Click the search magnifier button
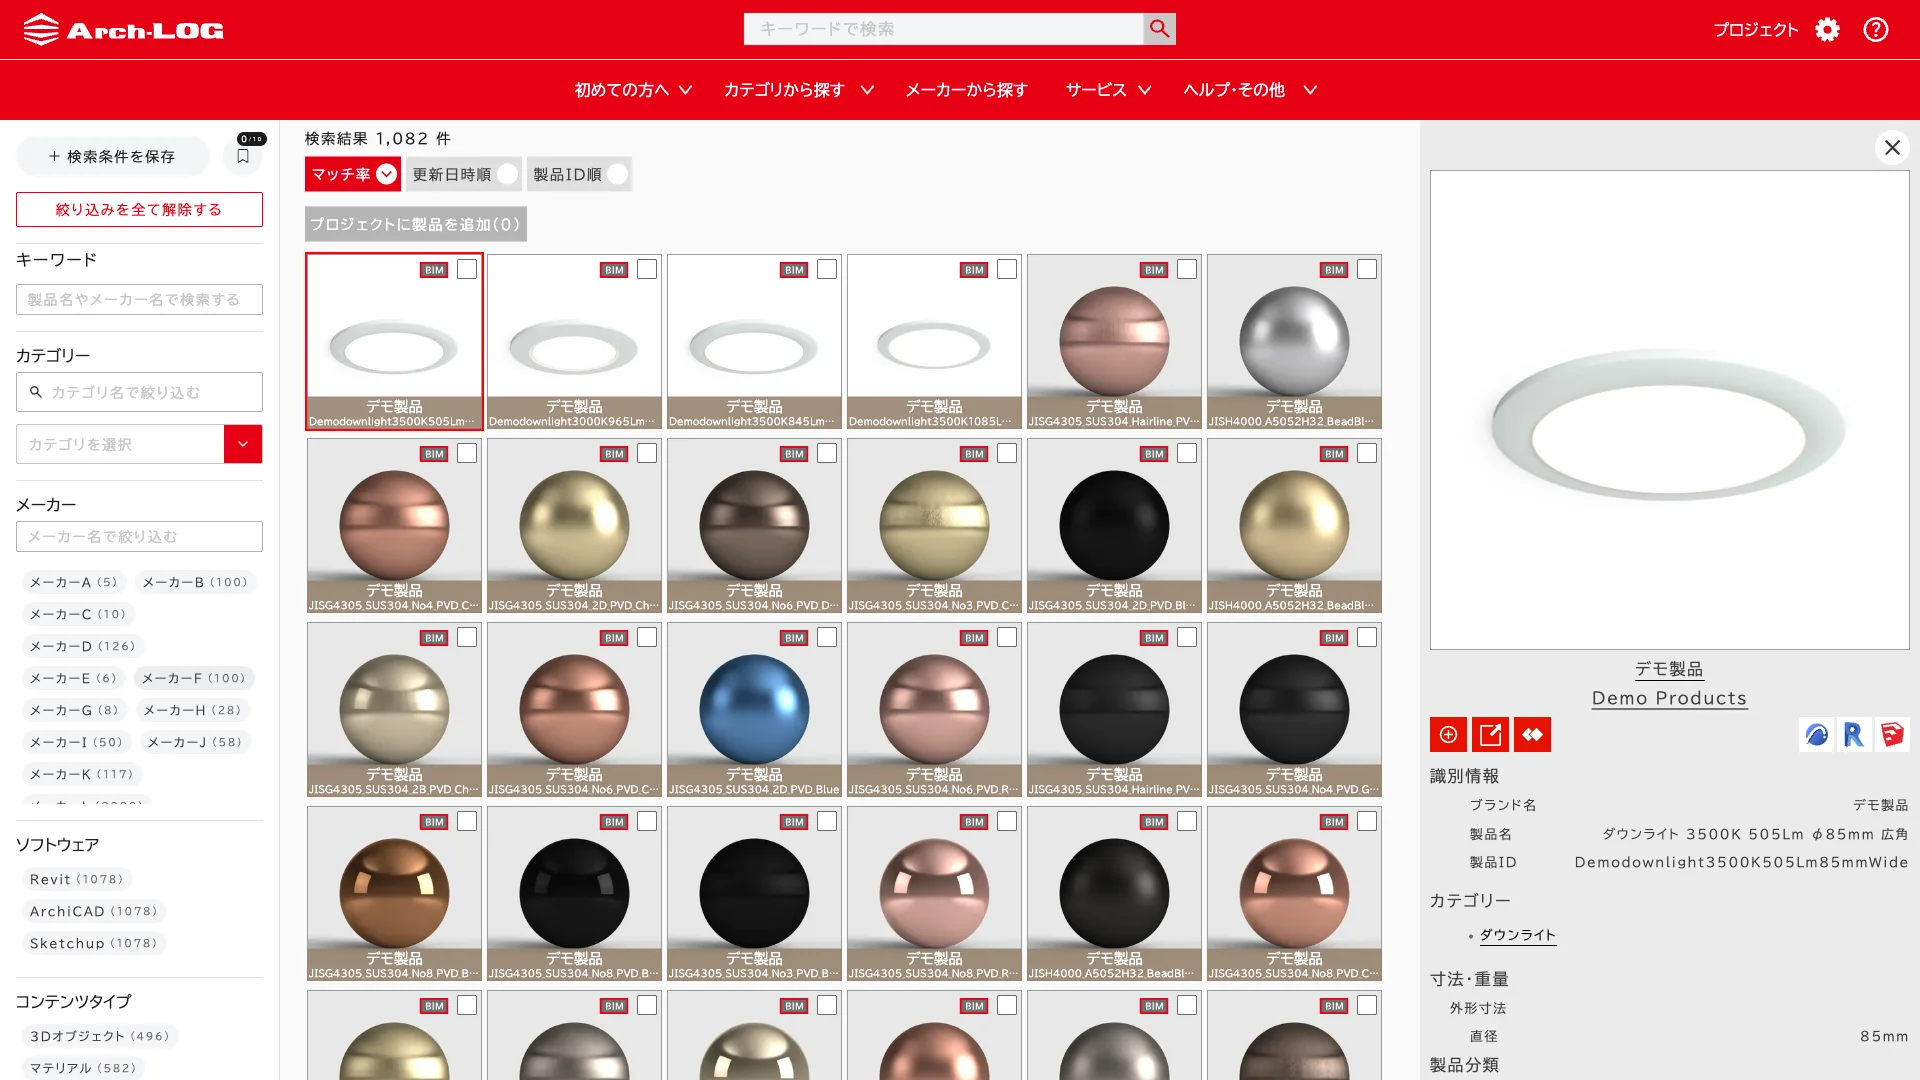 (1159, 29)
